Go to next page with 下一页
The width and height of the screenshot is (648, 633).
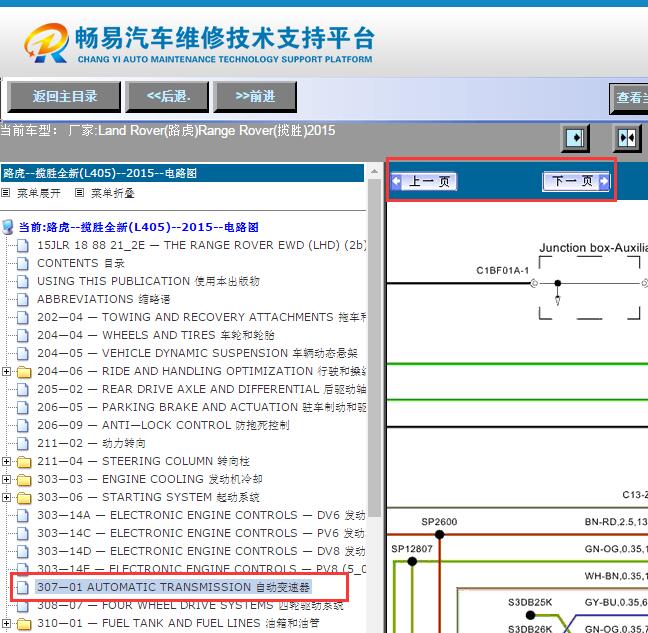click(x=576, y=181)
